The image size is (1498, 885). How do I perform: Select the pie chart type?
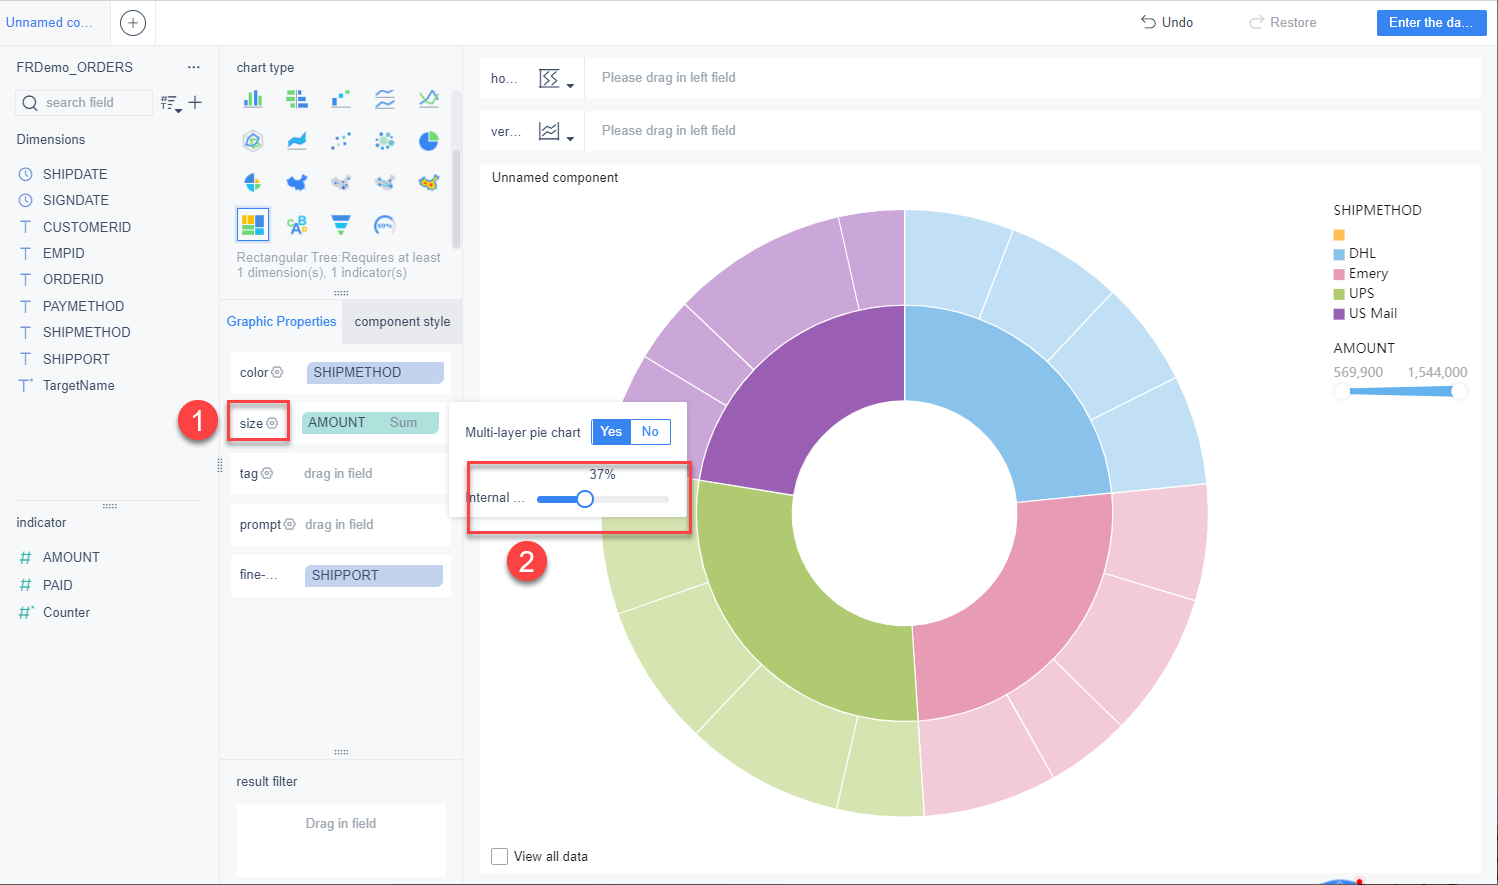429,140
